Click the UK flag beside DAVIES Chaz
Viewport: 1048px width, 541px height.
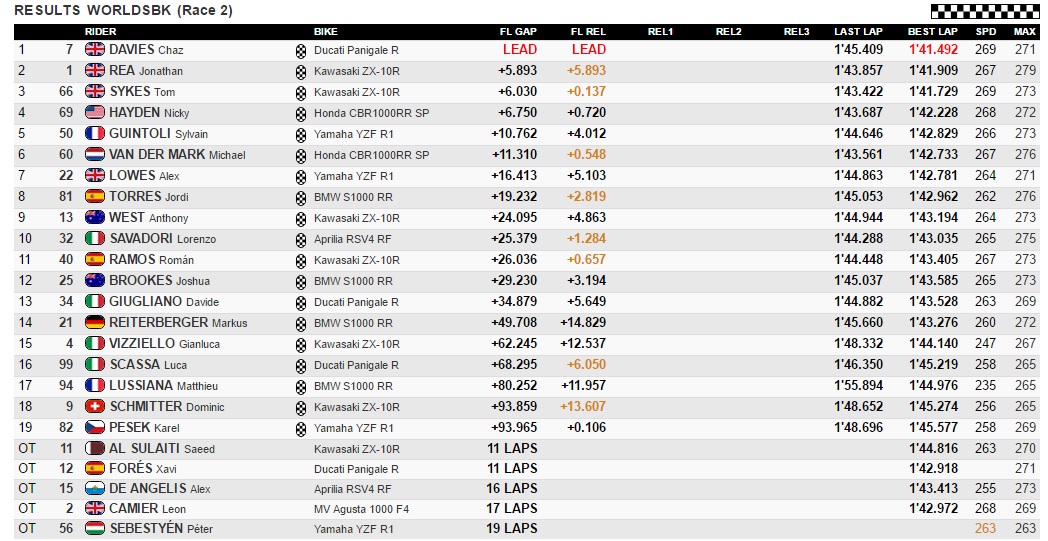95,50
